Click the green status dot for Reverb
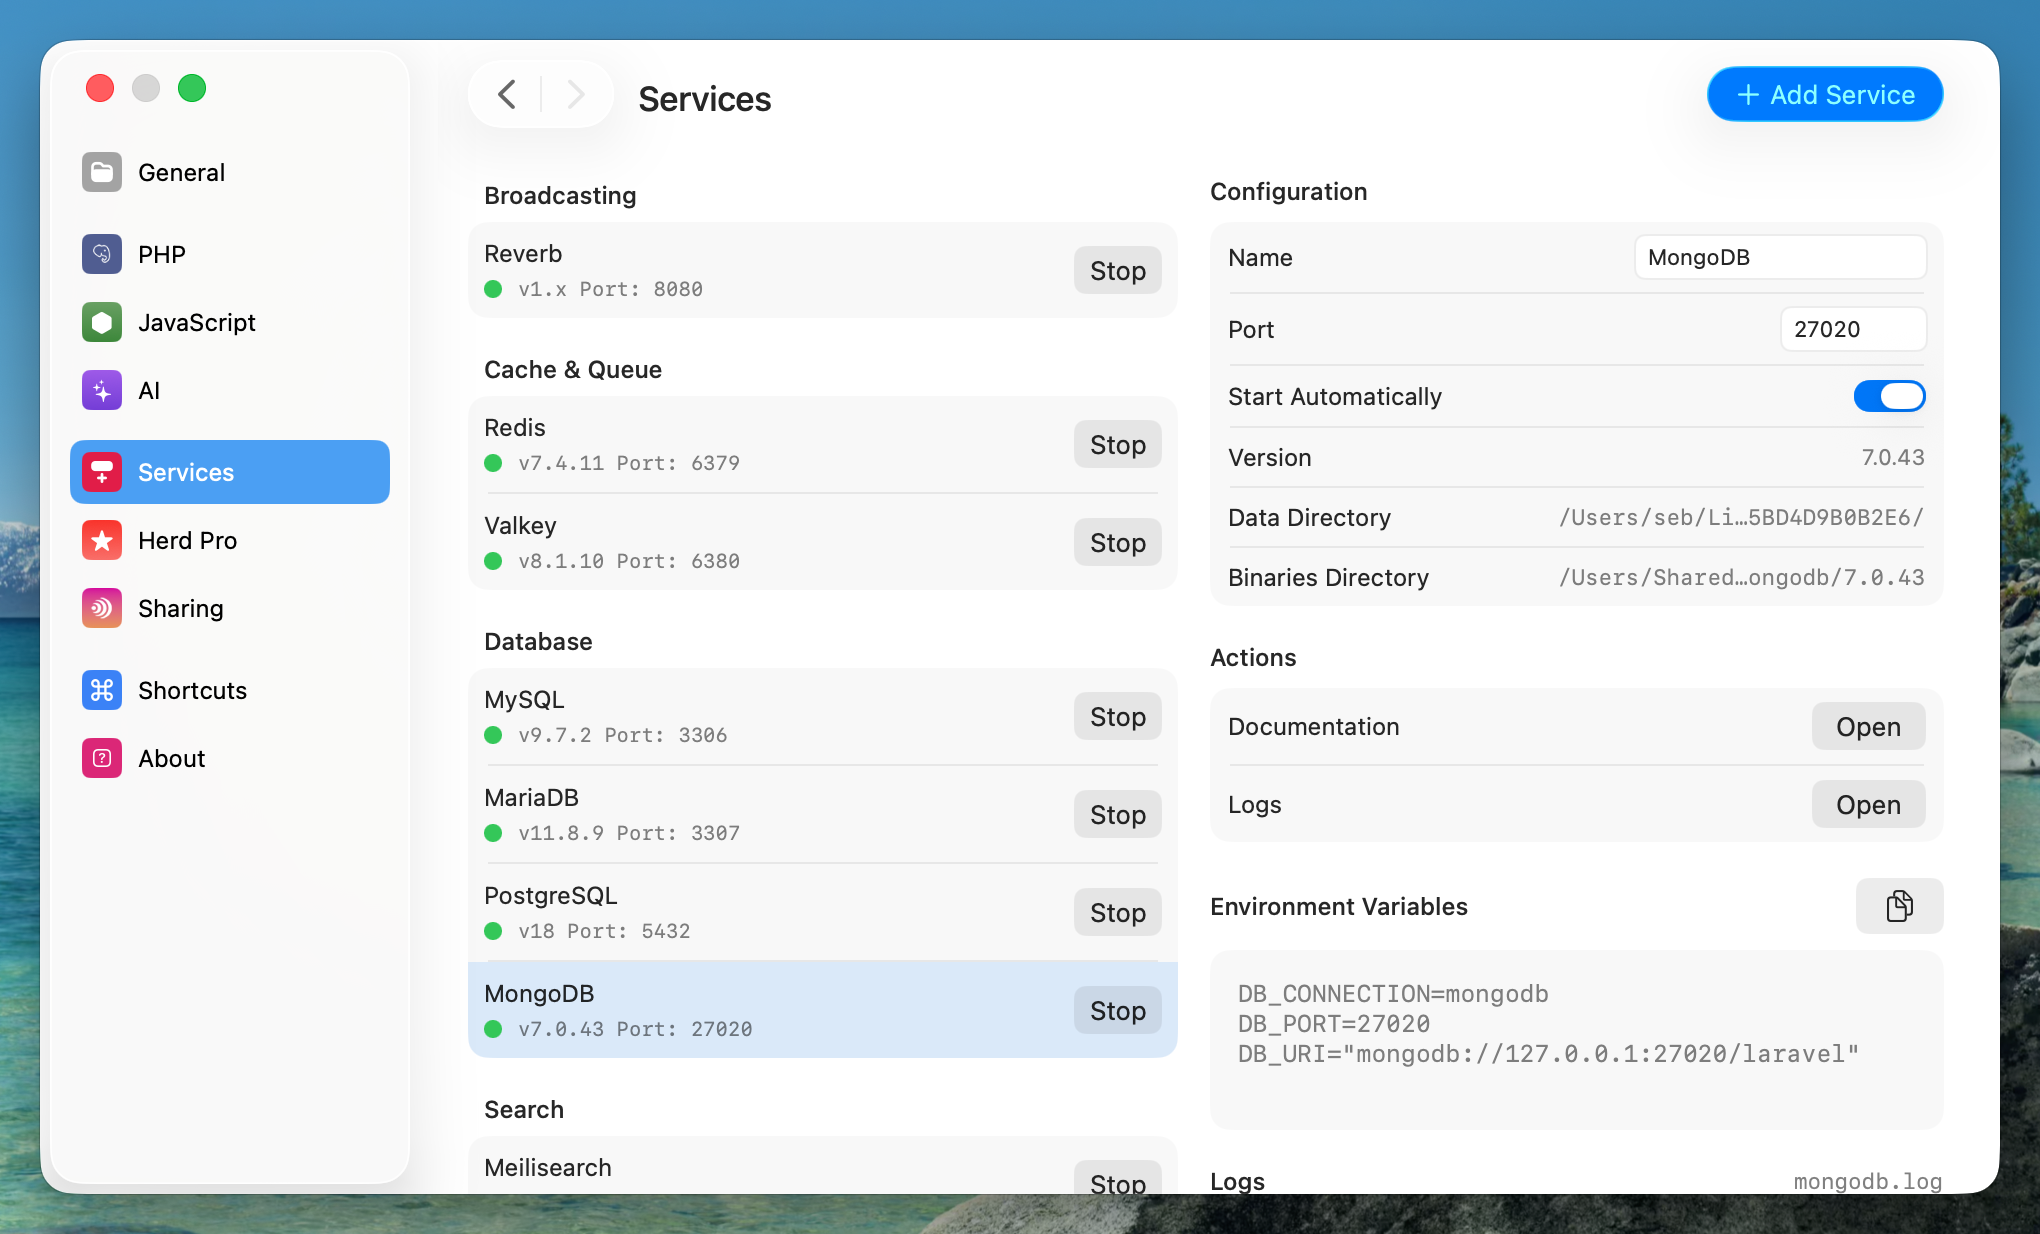 493,289
